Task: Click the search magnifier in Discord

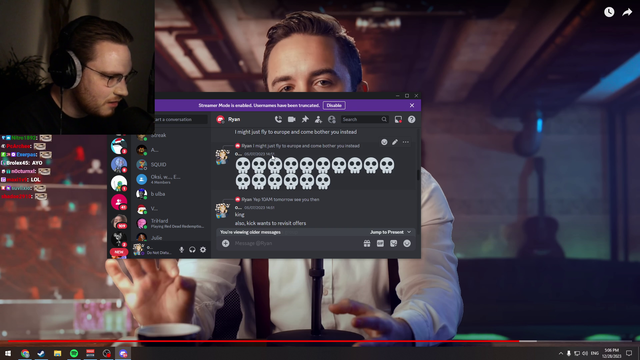Action: click(x=384, y=119)
